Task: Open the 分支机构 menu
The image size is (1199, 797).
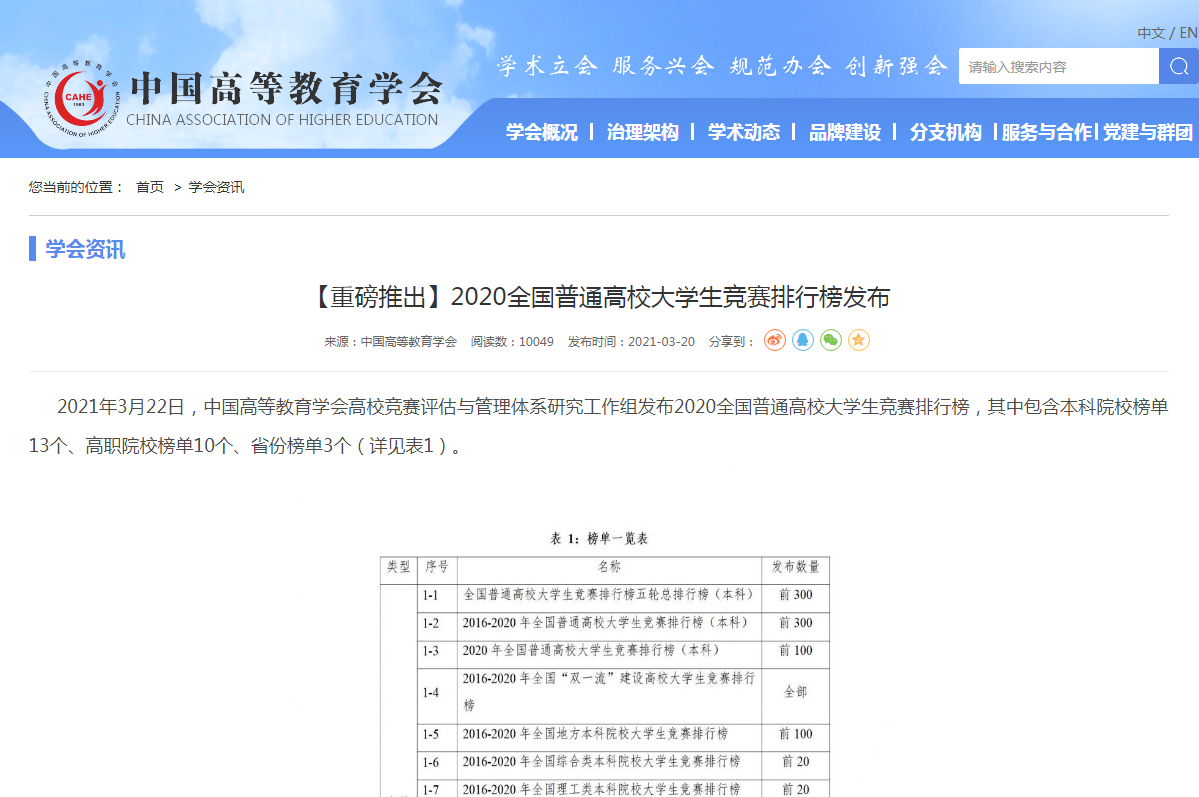Action: click(946, 132)
